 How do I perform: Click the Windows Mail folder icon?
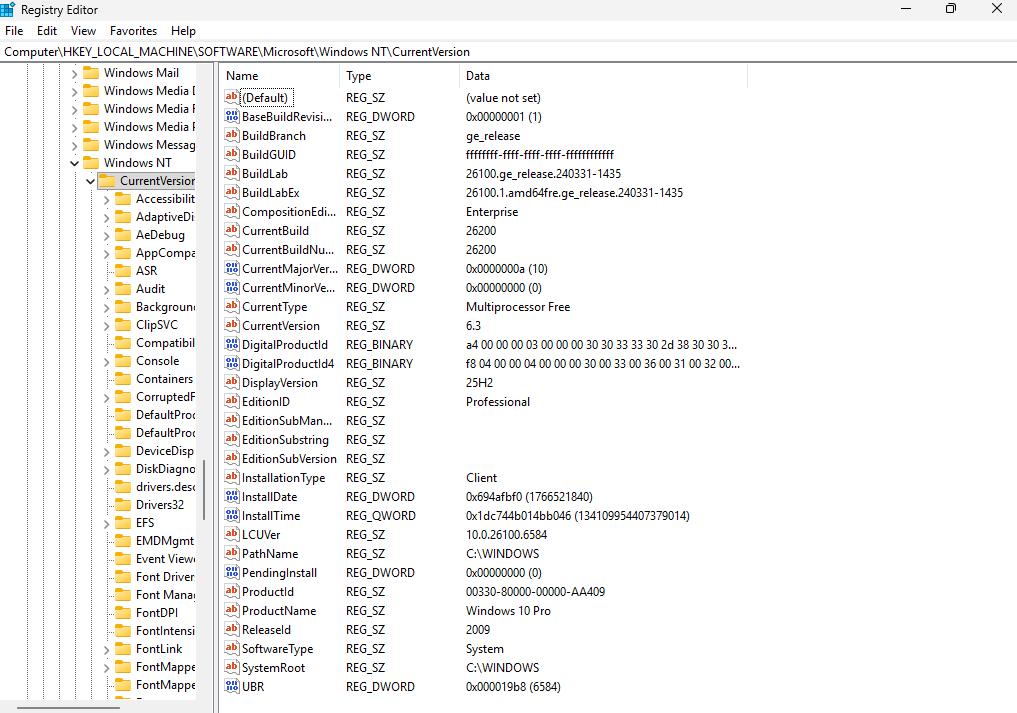tap(91, 73)
